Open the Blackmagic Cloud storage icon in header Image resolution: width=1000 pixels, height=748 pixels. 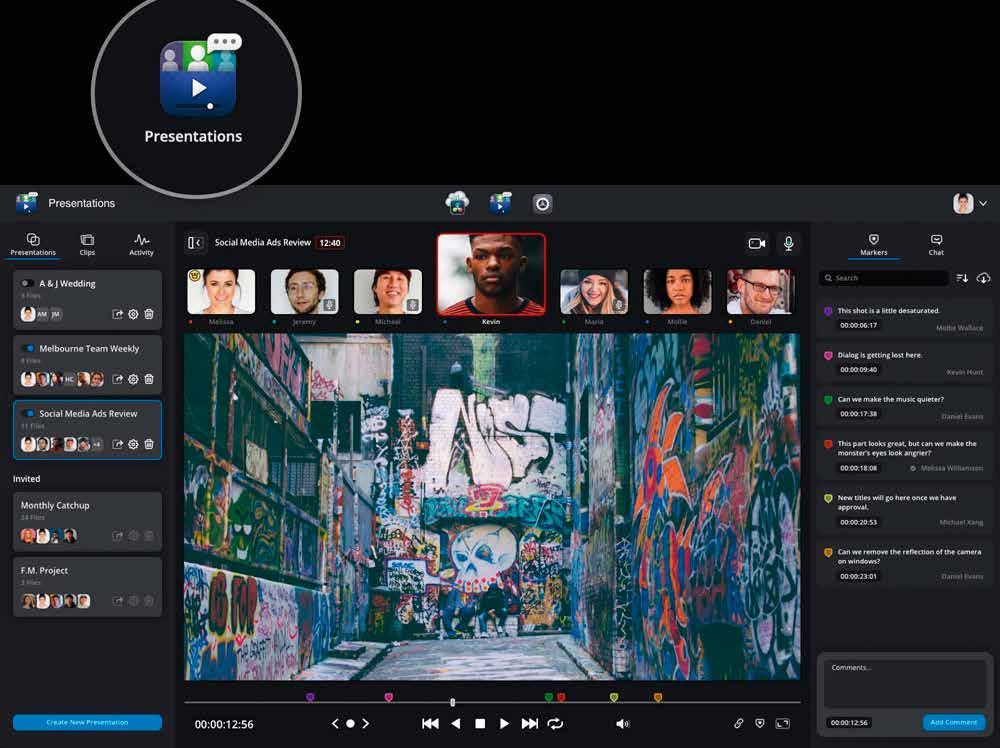457,203
